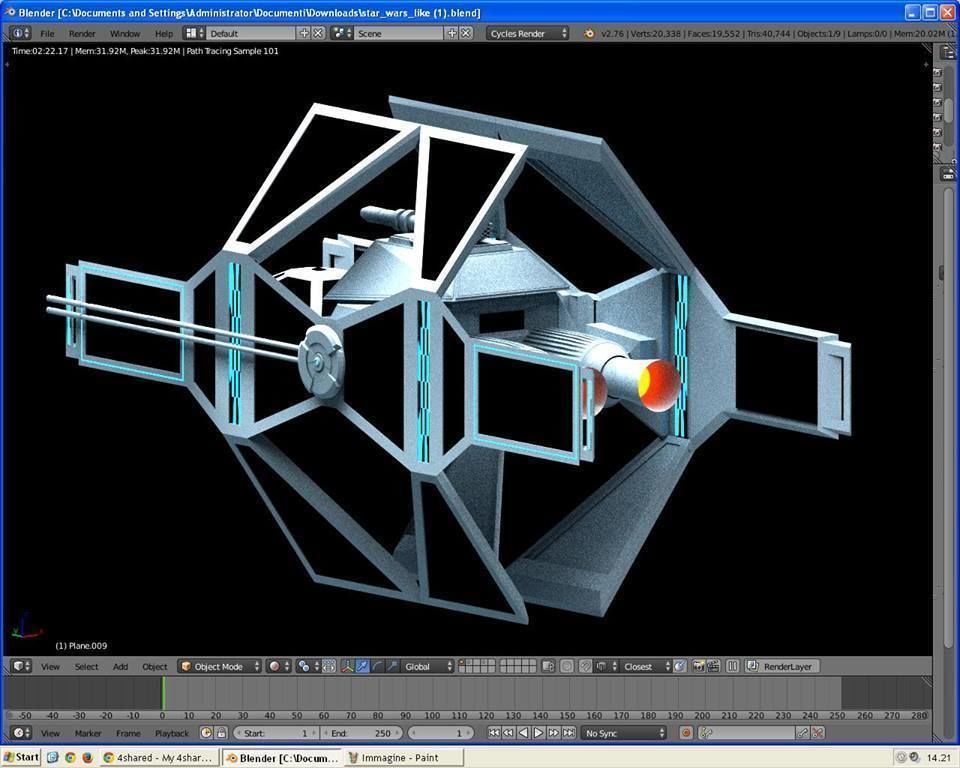Click the Blender logo in info header
This screenshot has width=960, height=768.
click(x=589, y=34)
